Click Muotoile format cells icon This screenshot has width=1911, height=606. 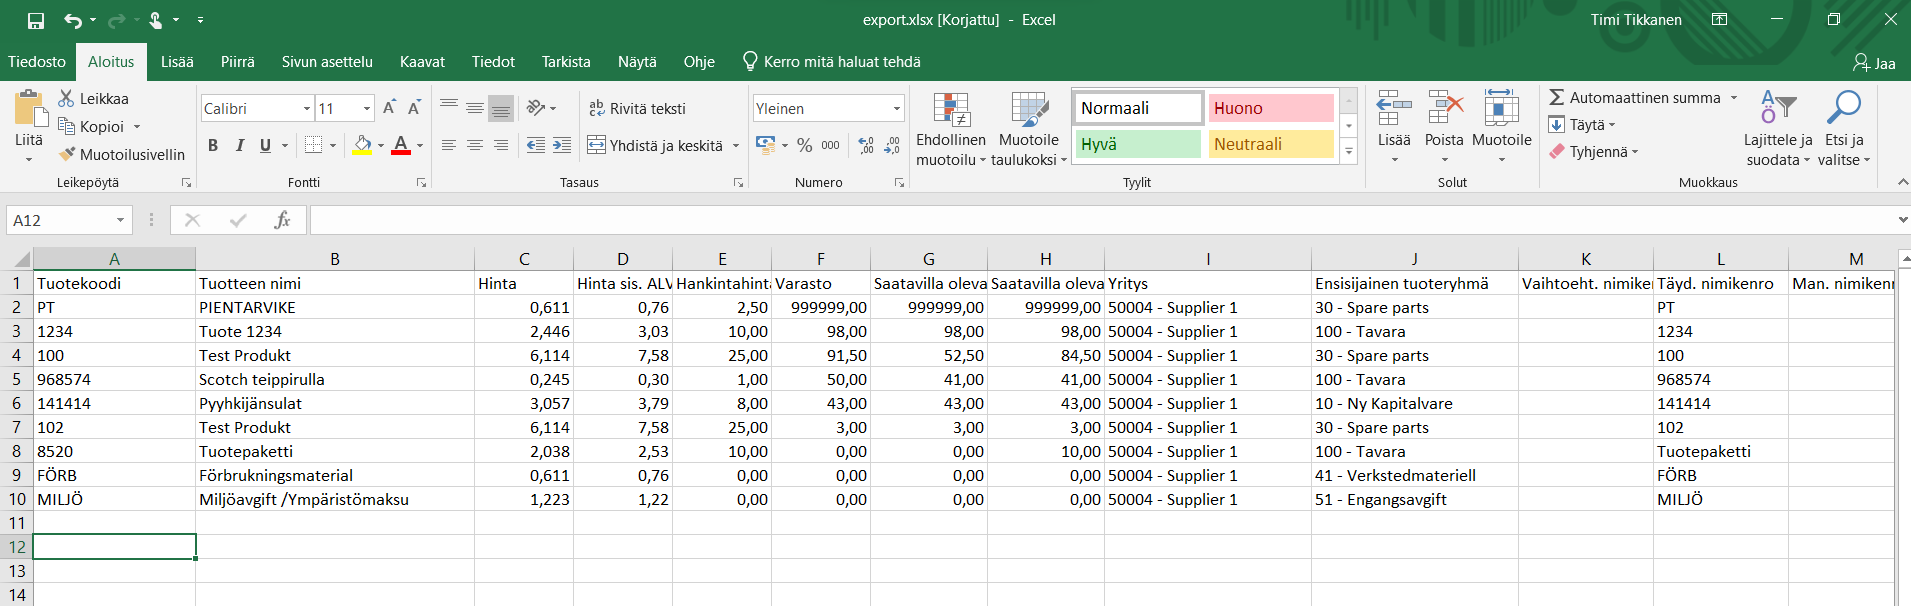pyautogui.click(x=1501, y=107)
